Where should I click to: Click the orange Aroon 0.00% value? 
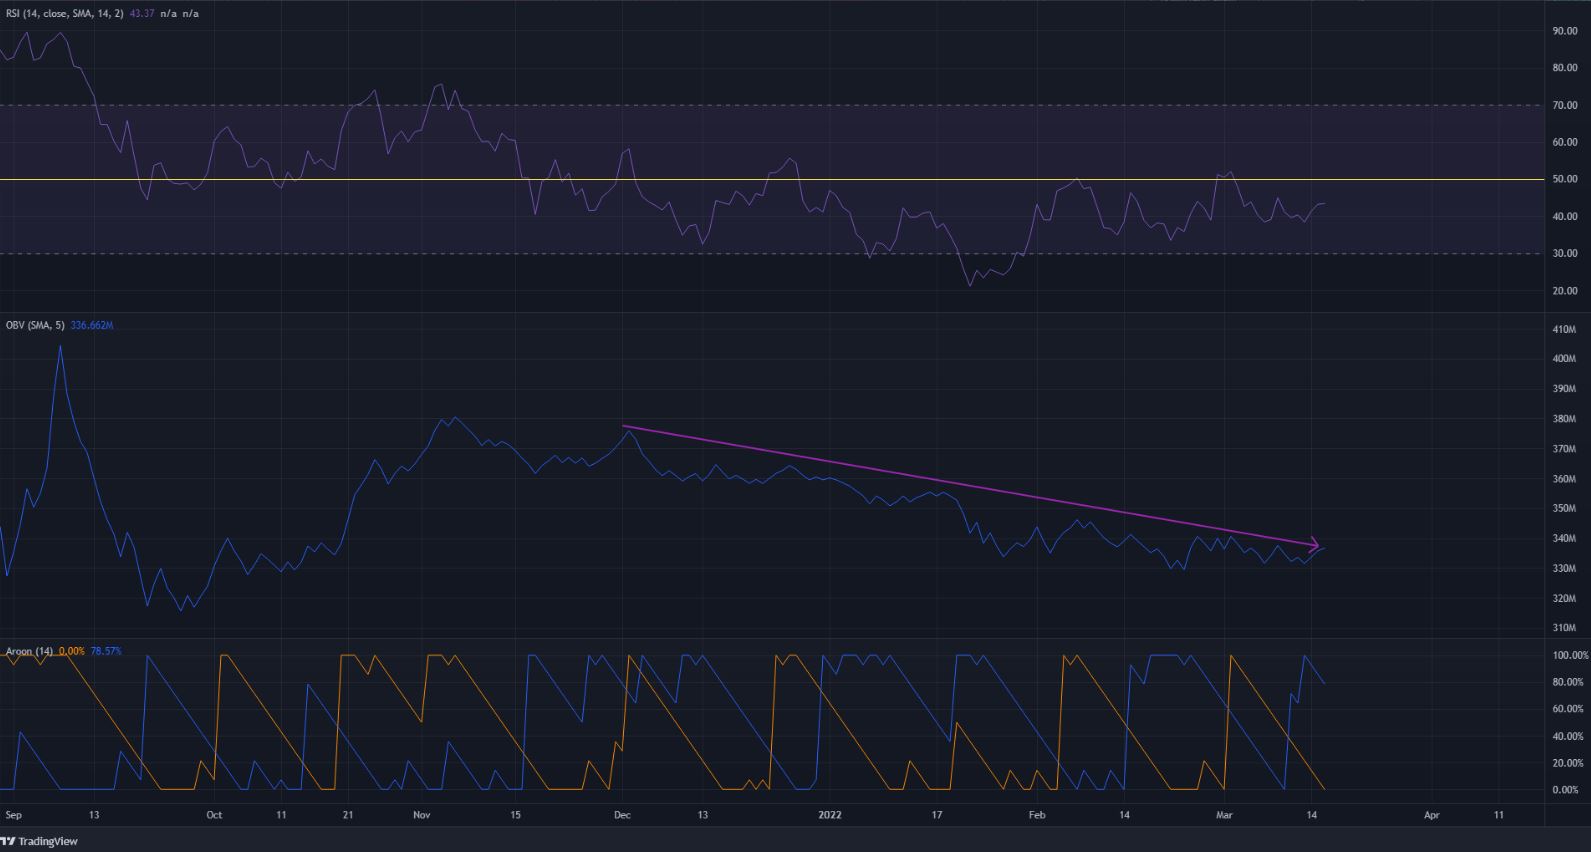tap(72, 651)
